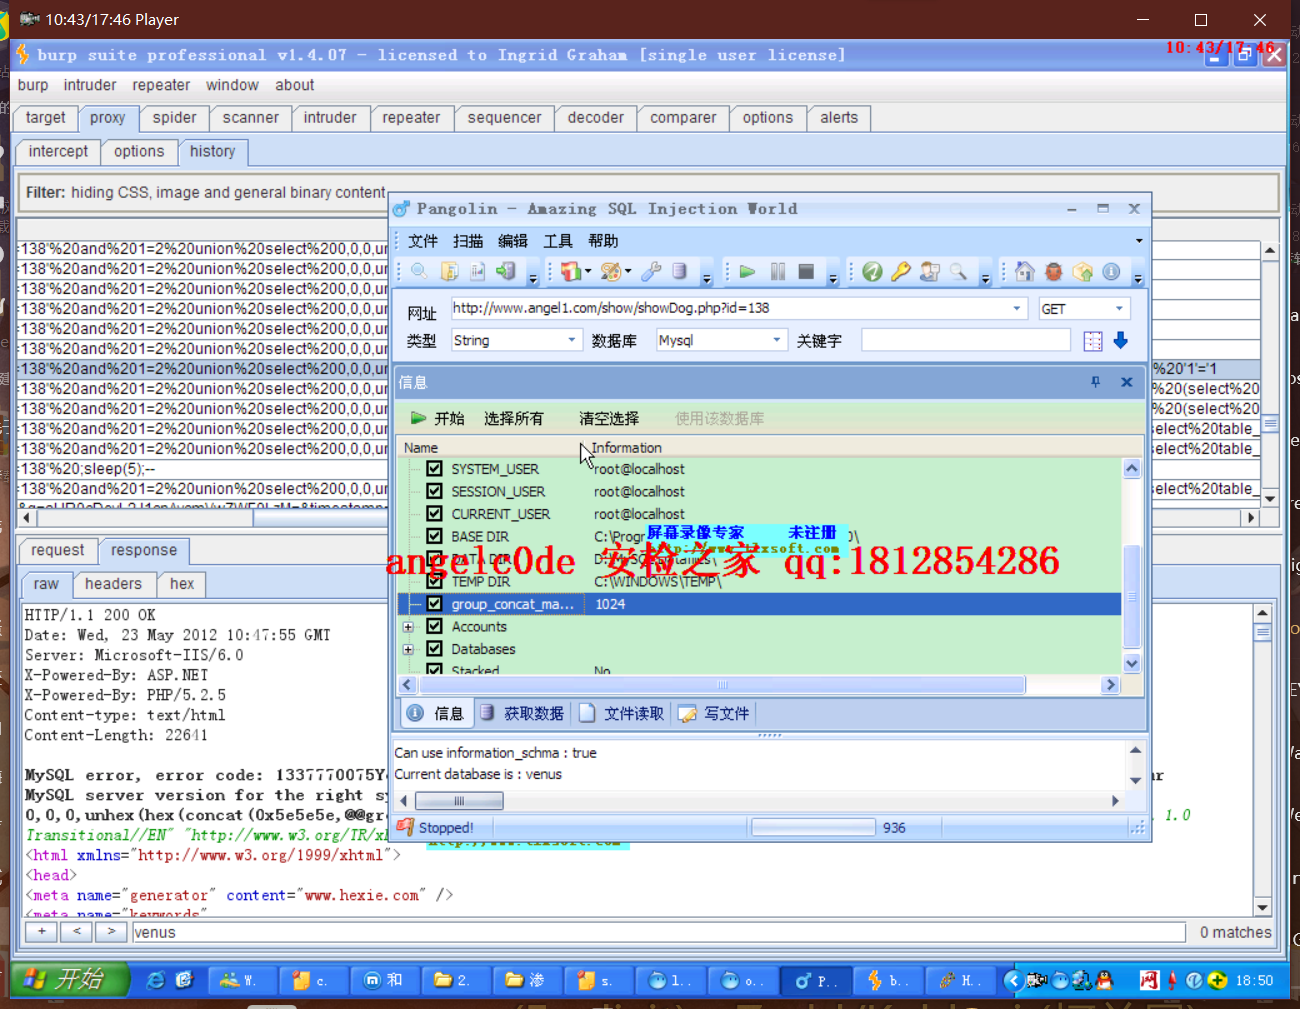This screenshot has width=1300, height=1009.
Task: Open the URL history dropdown in Pangolin
Action: click(1017, 308)
